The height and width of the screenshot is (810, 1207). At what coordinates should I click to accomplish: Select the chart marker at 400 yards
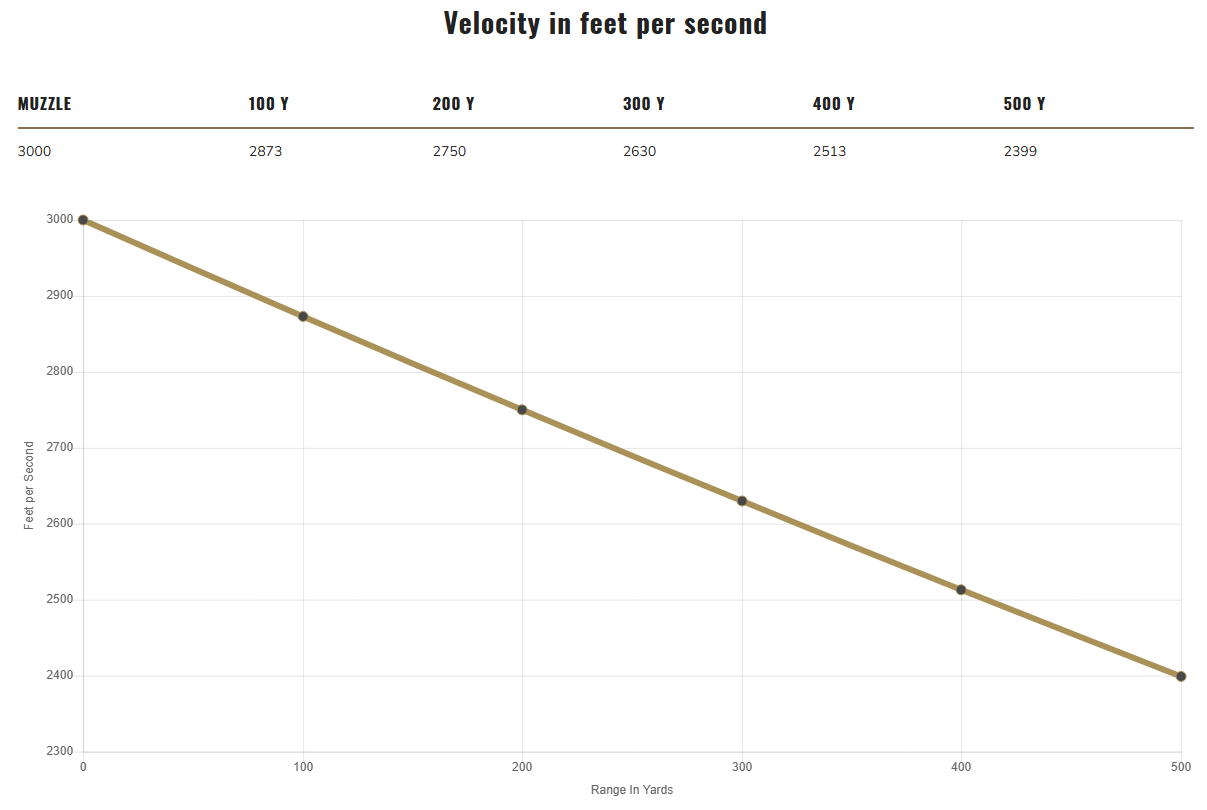click(x=961, y=590)
